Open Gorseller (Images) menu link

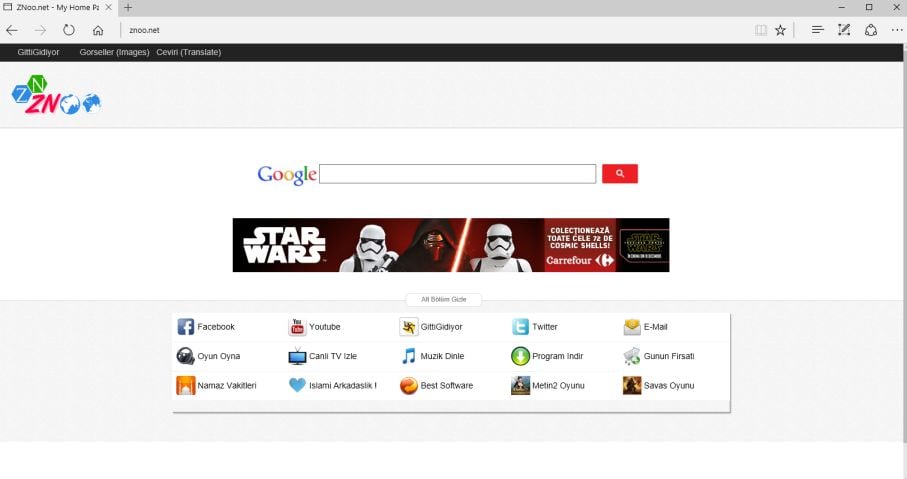114,52
